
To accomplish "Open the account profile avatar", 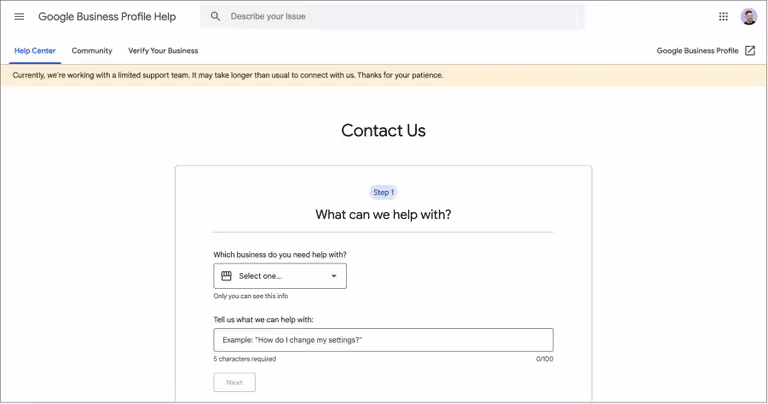I will point(749,16).
